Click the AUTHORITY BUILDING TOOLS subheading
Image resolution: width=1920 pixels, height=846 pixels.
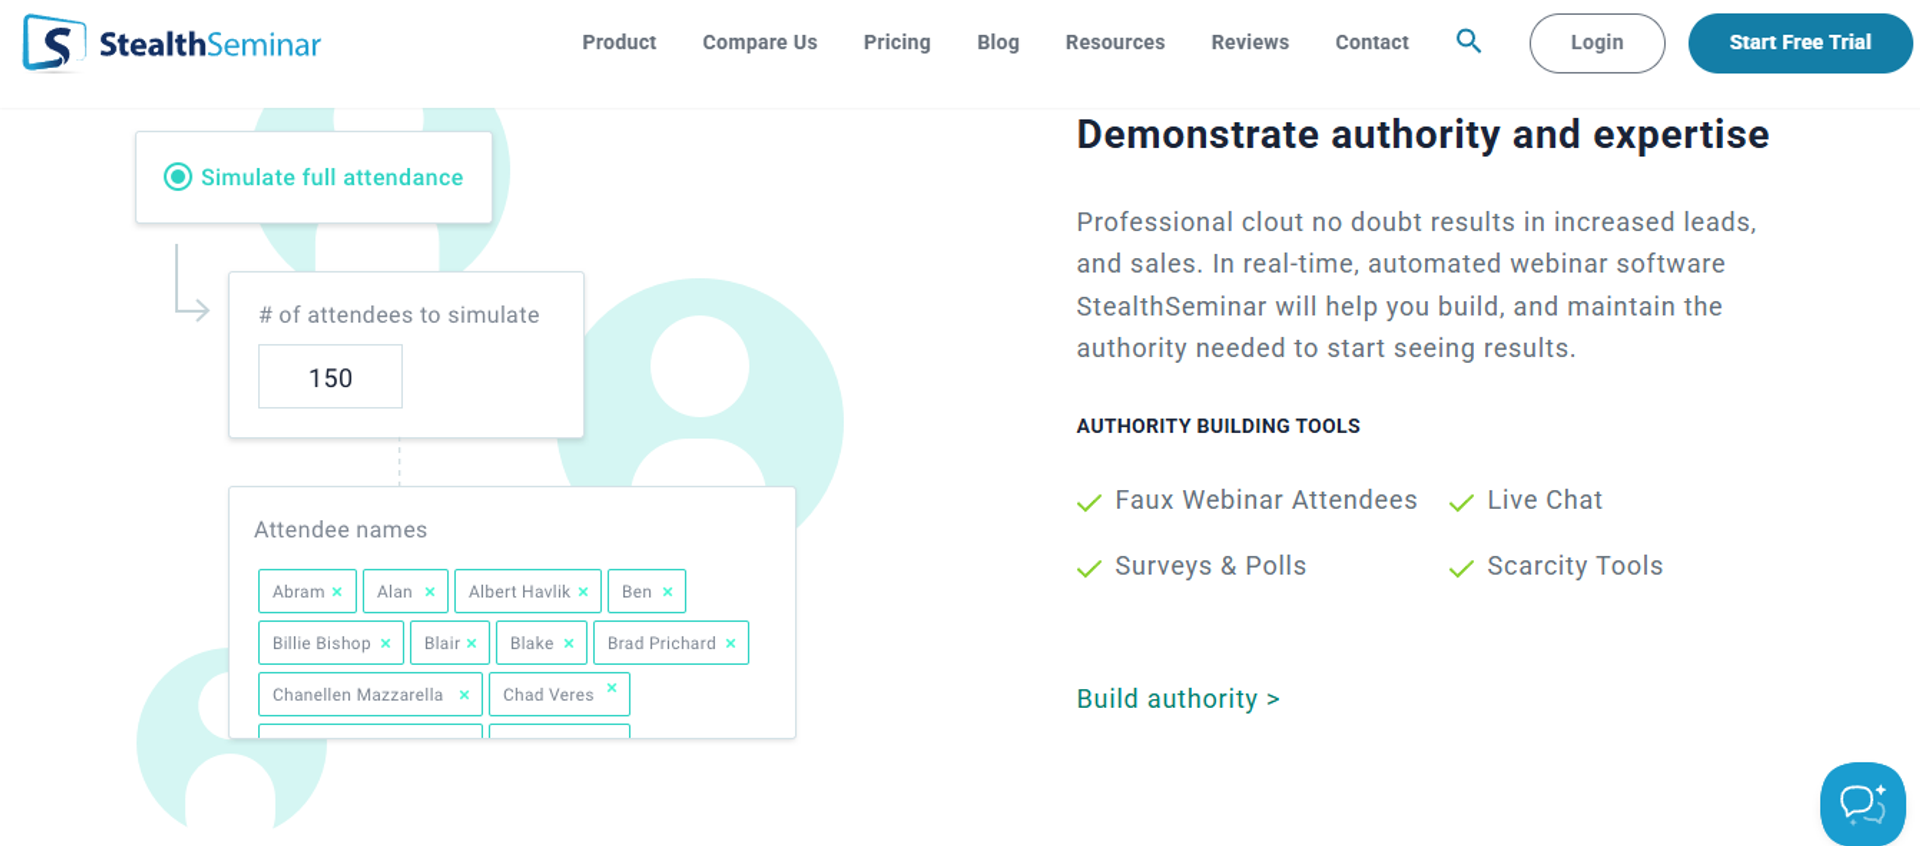click(1218, 426)
